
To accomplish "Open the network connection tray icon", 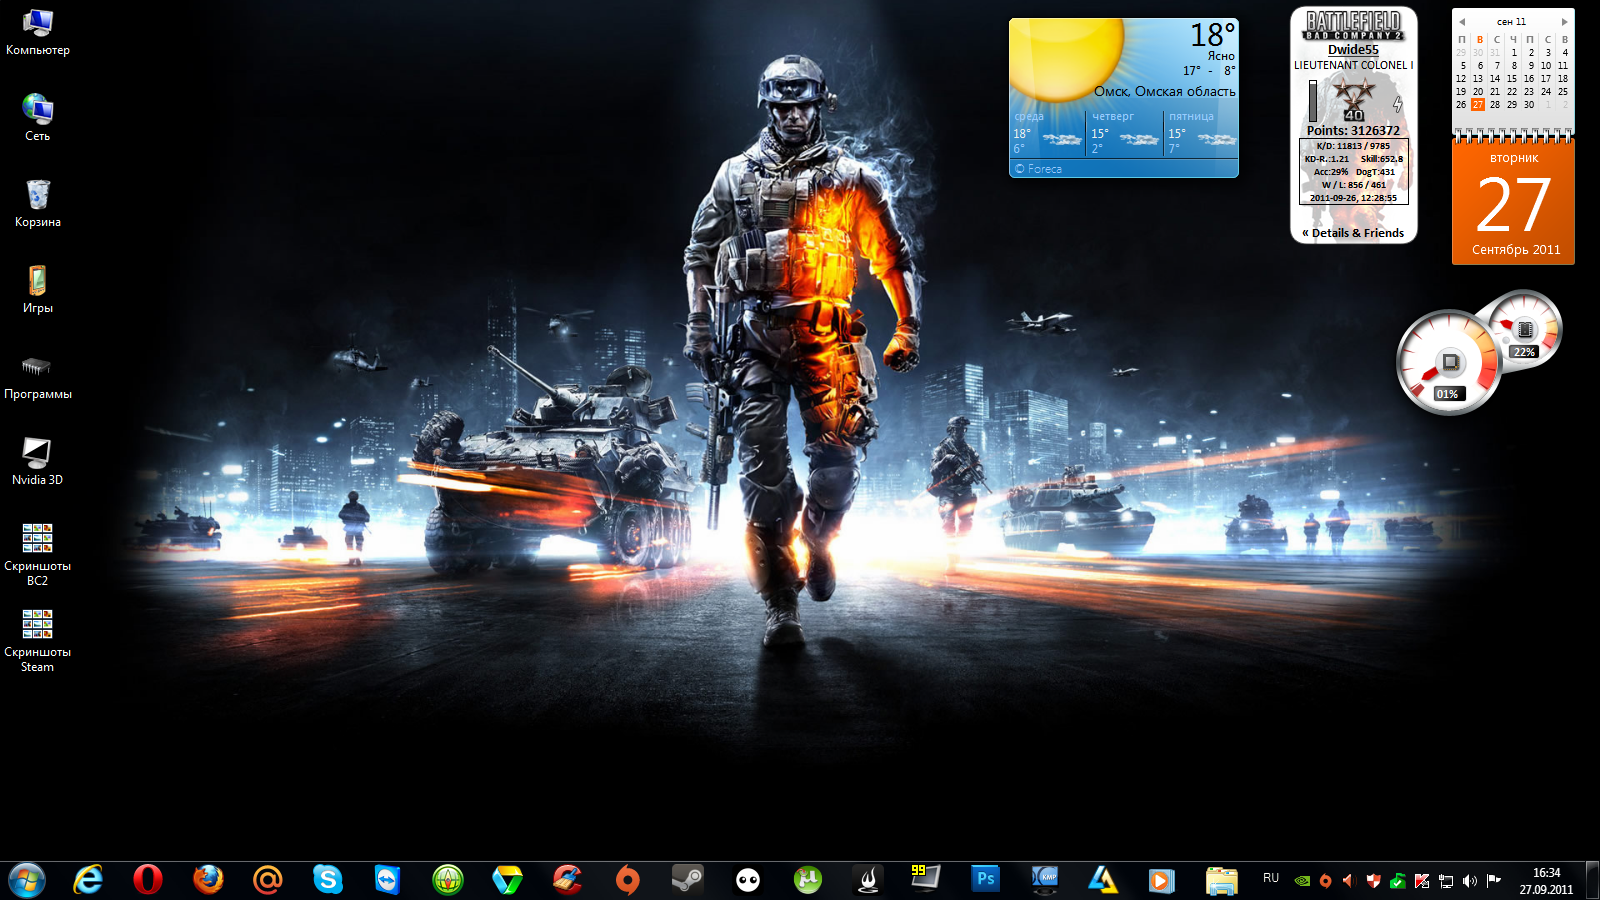I will tap(1446, 881).
